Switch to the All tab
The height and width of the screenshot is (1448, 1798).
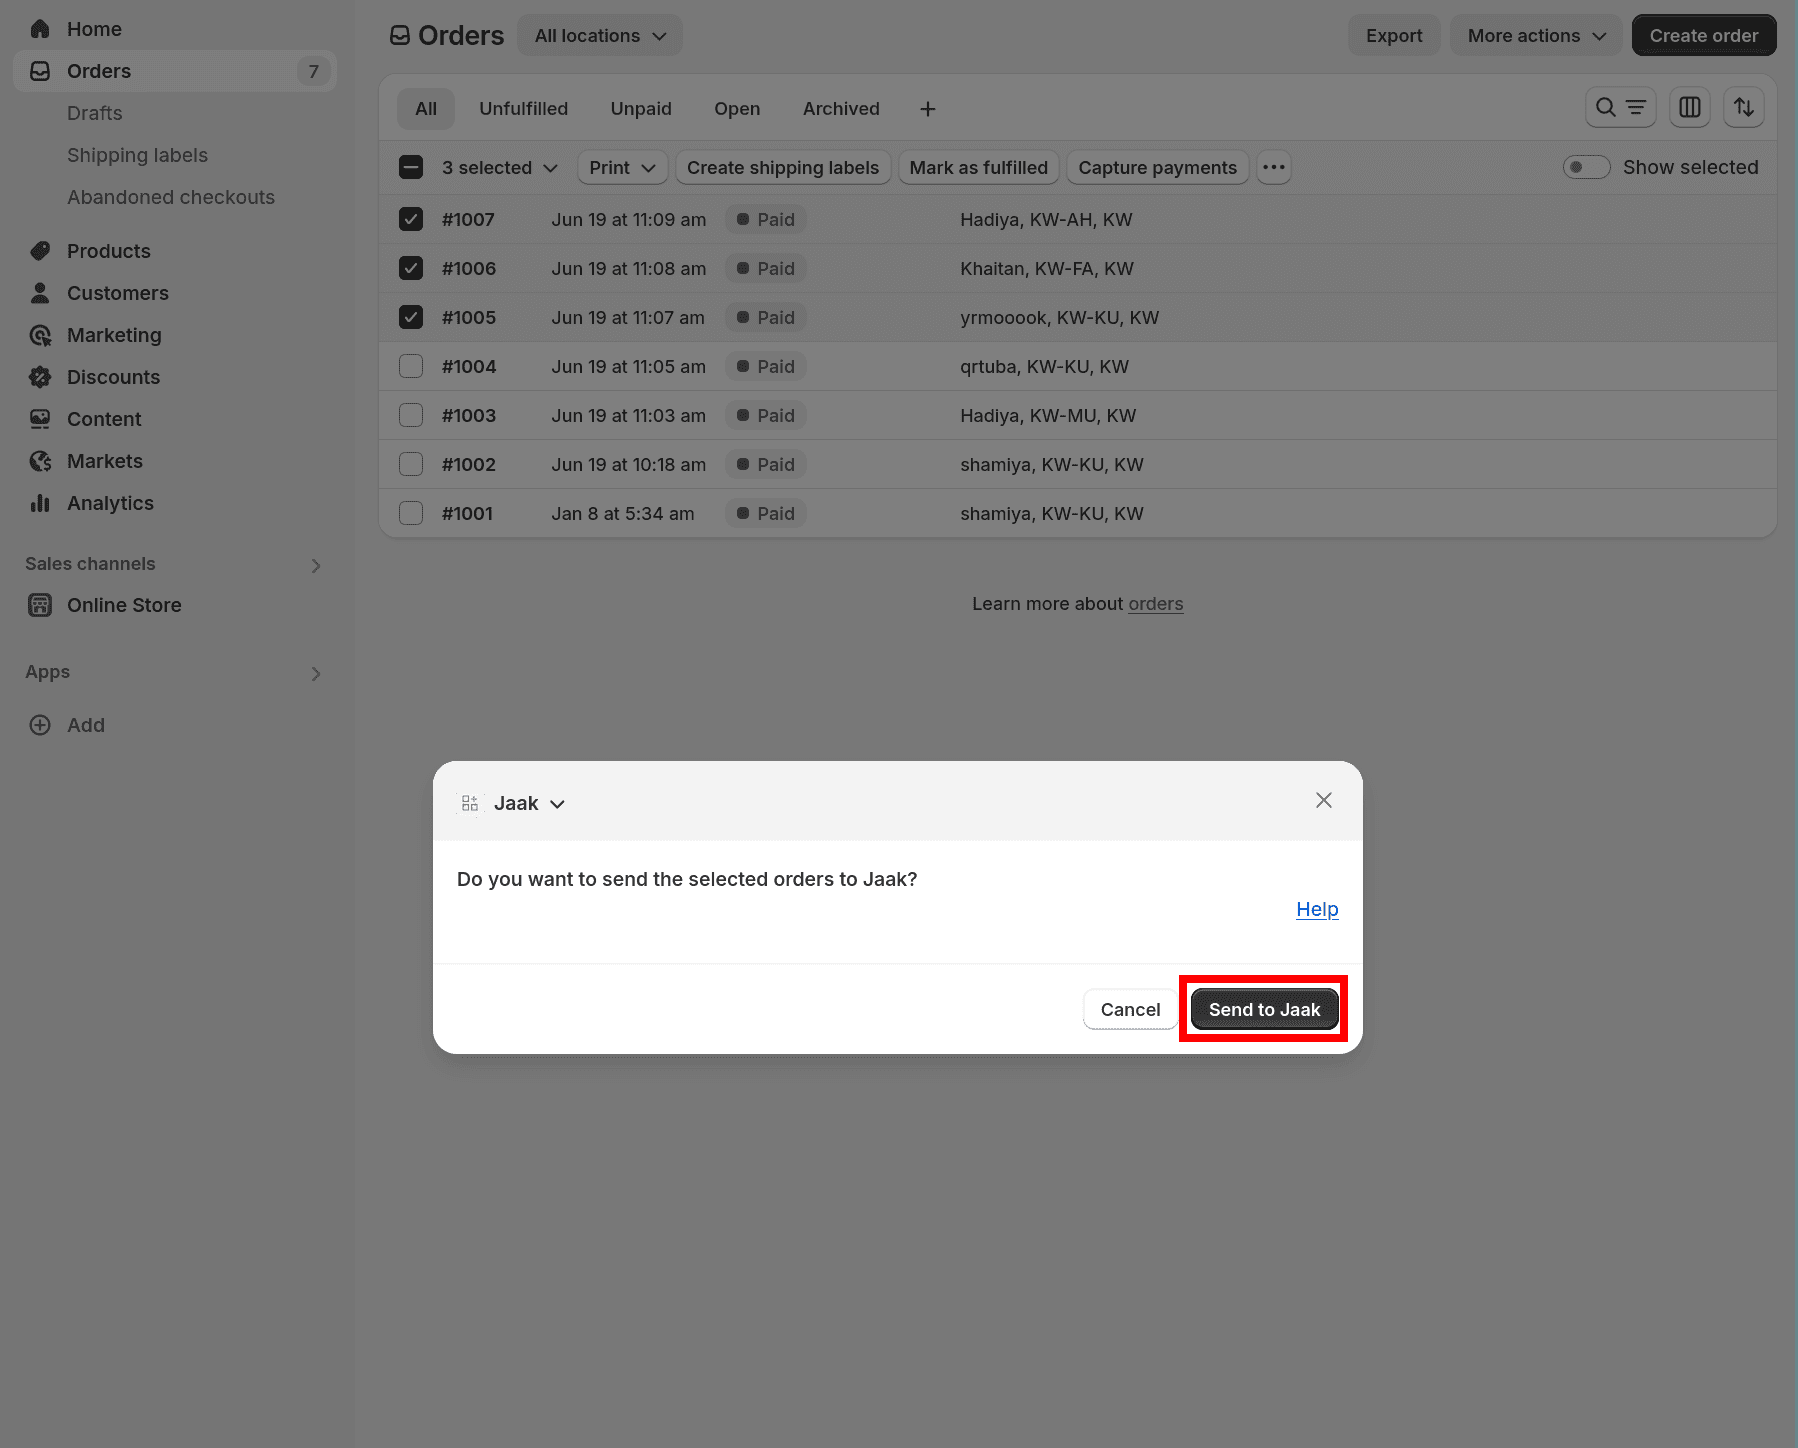click(426, 109)
